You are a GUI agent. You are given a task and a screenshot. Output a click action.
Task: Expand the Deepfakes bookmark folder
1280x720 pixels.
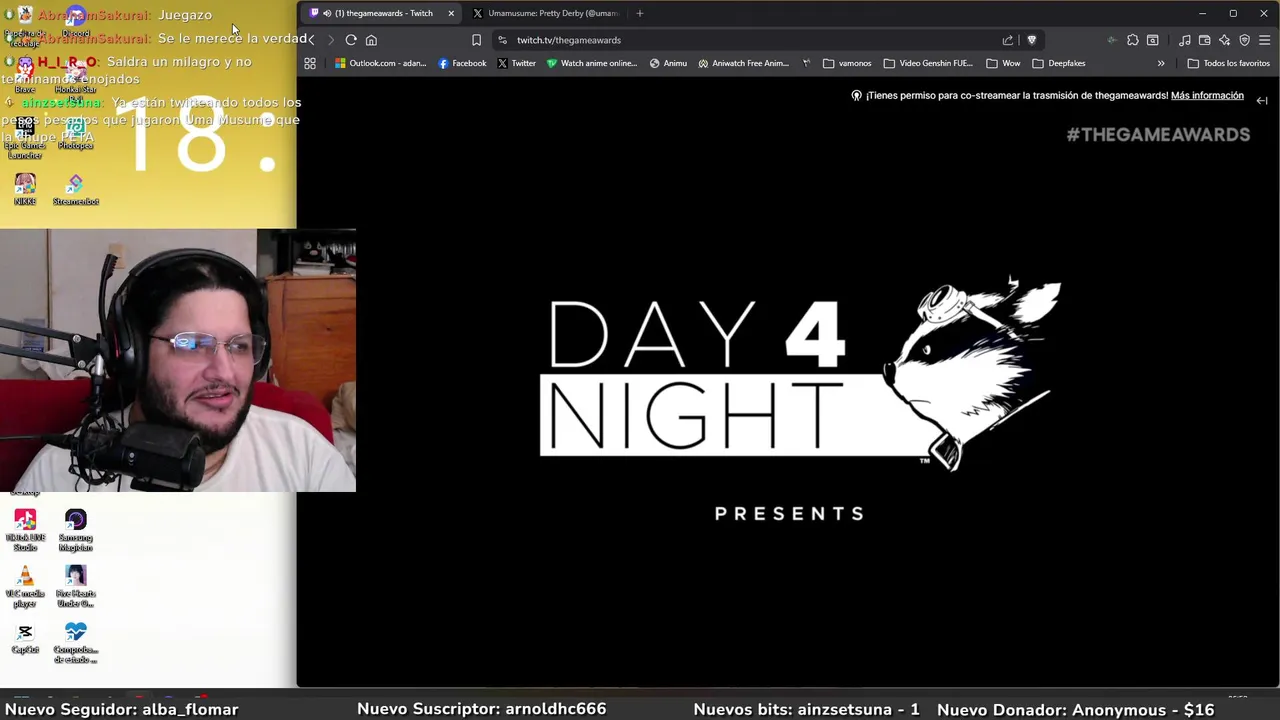tap(1058, 63)
